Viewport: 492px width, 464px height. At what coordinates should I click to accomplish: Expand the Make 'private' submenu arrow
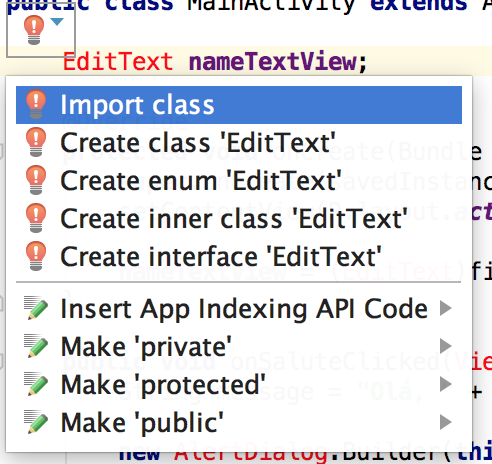[x=446, y=346]
